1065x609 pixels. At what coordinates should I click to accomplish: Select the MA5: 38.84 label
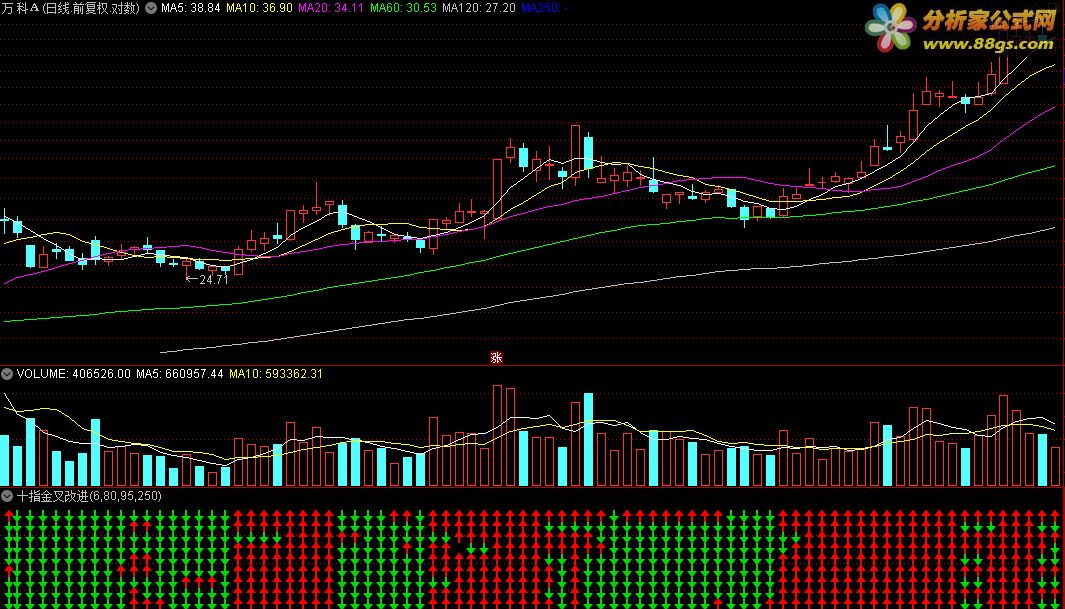click(x=190, y=8)
